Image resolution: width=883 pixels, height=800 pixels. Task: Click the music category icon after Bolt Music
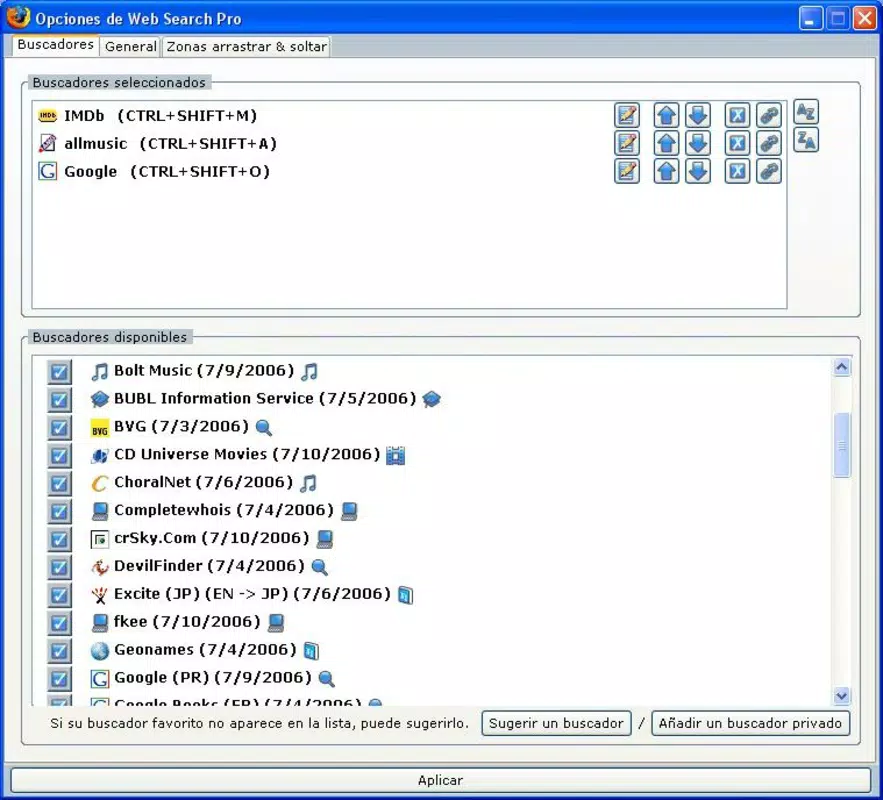coord(310,371)
